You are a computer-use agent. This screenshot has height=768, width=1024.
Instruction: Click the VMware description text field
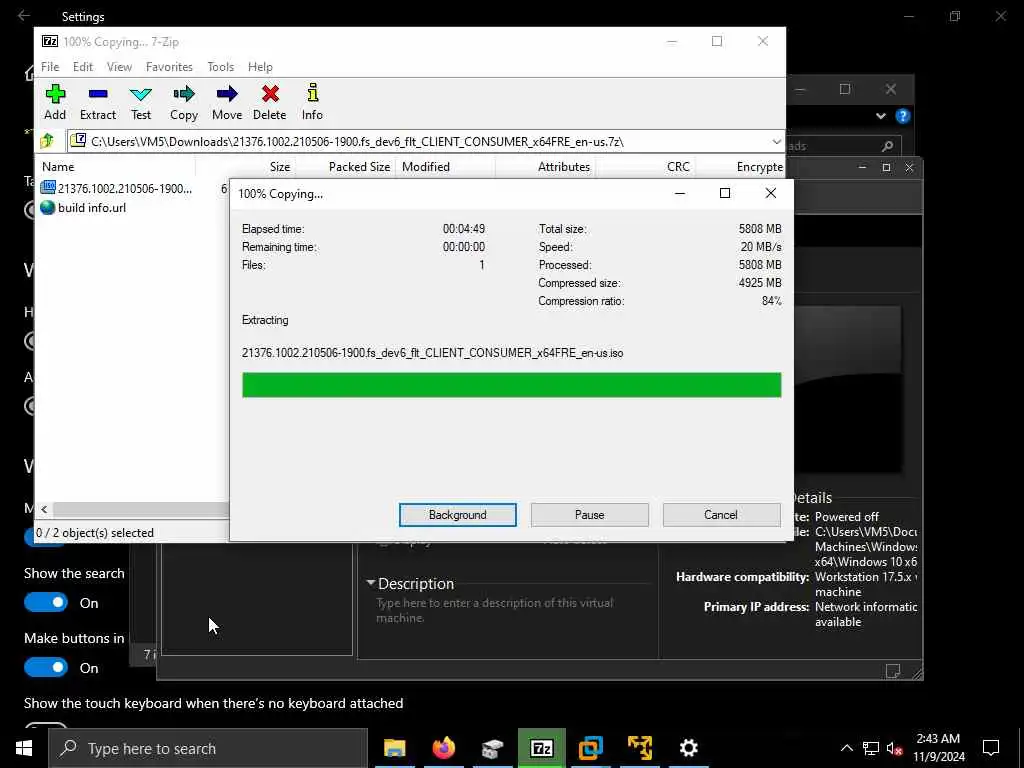[x=494, y=610]
